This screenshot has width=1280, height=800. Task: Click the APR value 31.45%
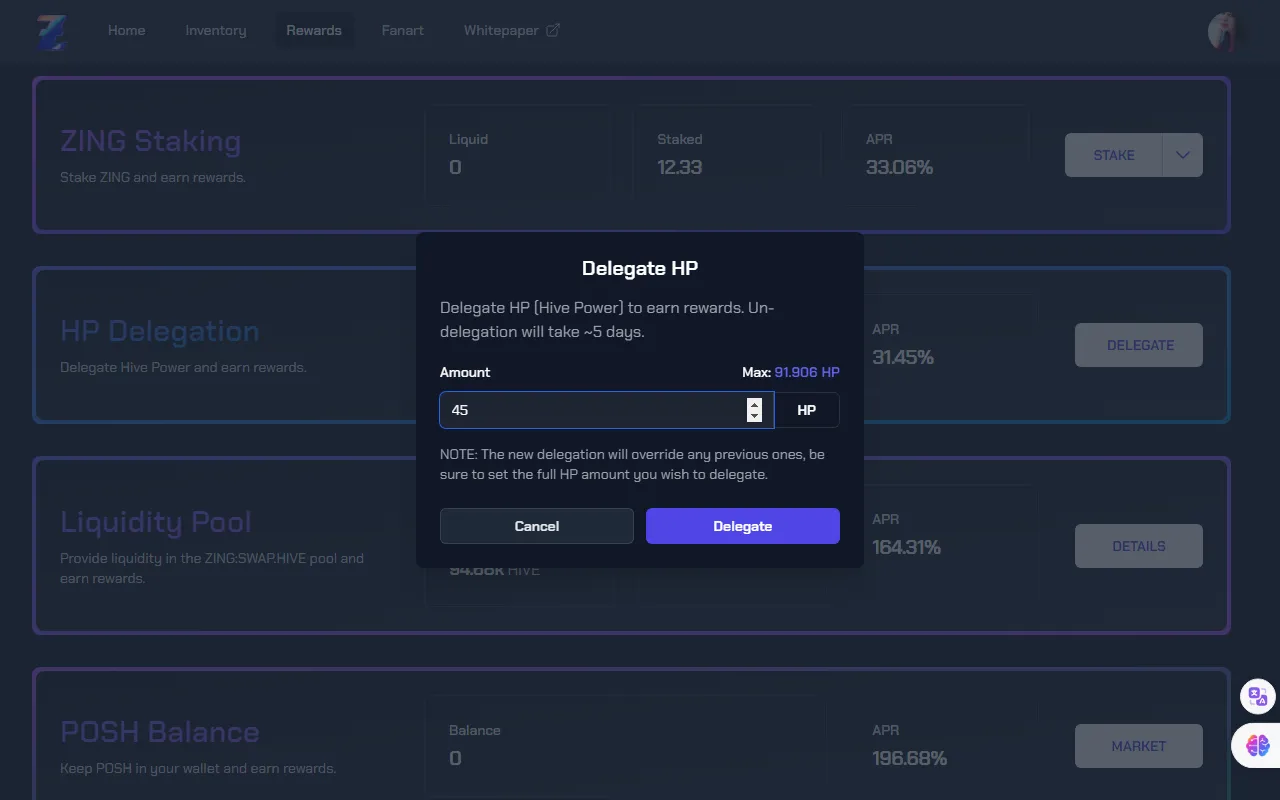coord(903,357)
